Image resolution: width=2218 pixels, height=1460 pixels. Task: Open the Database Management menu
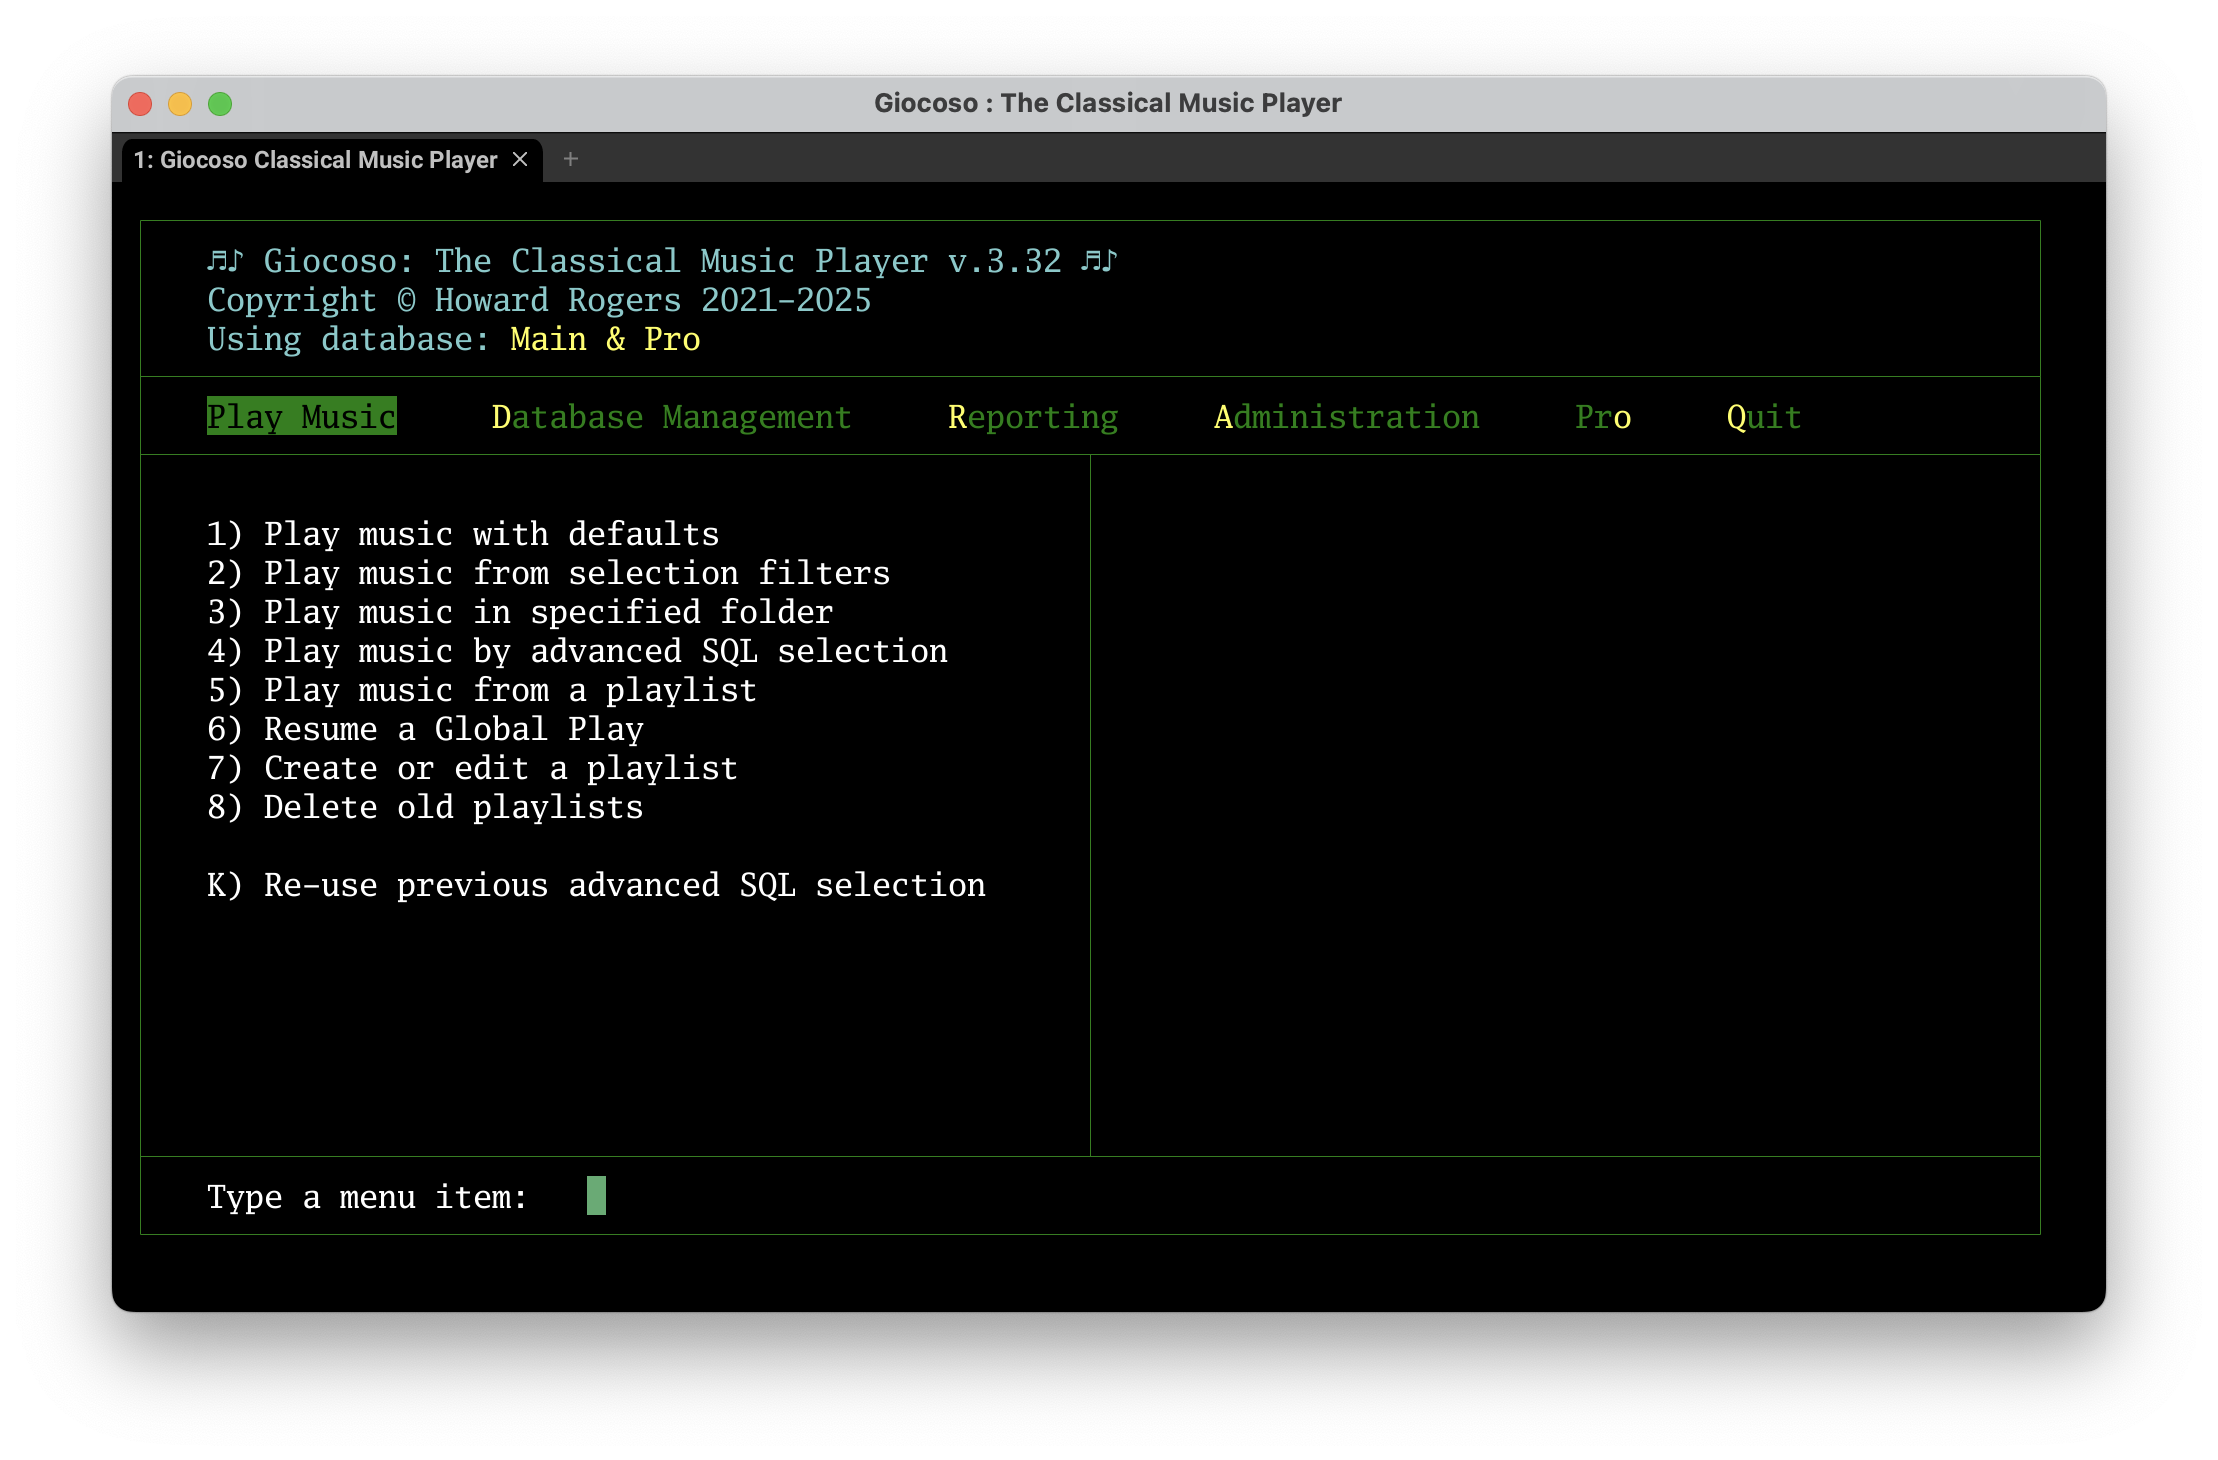[671, 416]
